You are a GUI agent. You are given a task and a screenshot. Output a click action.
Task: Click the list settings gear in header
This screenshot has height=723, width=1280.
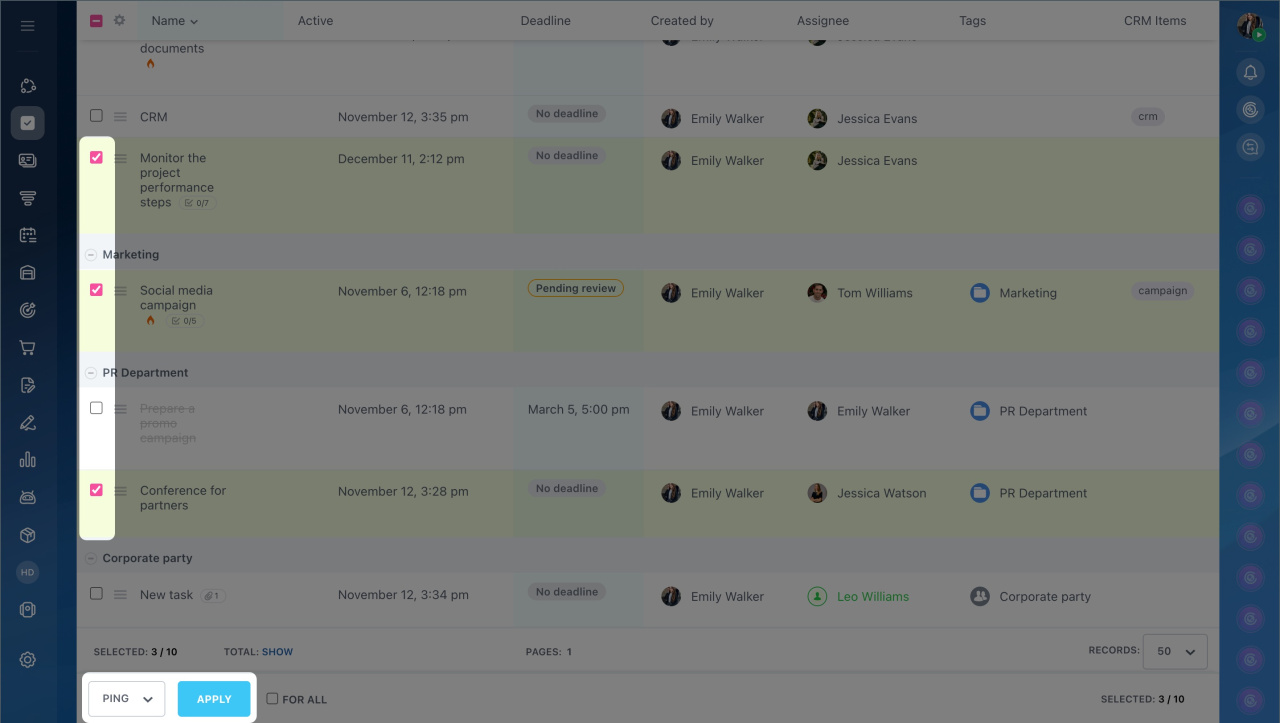pyautogui.click(x=119, y=20)
